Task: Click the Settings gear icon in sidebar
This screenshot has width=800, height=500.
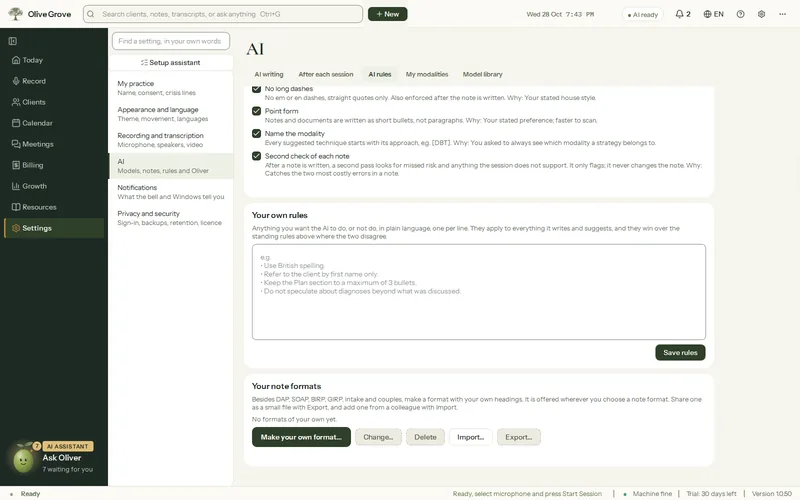Action: [x=16, y=228]
